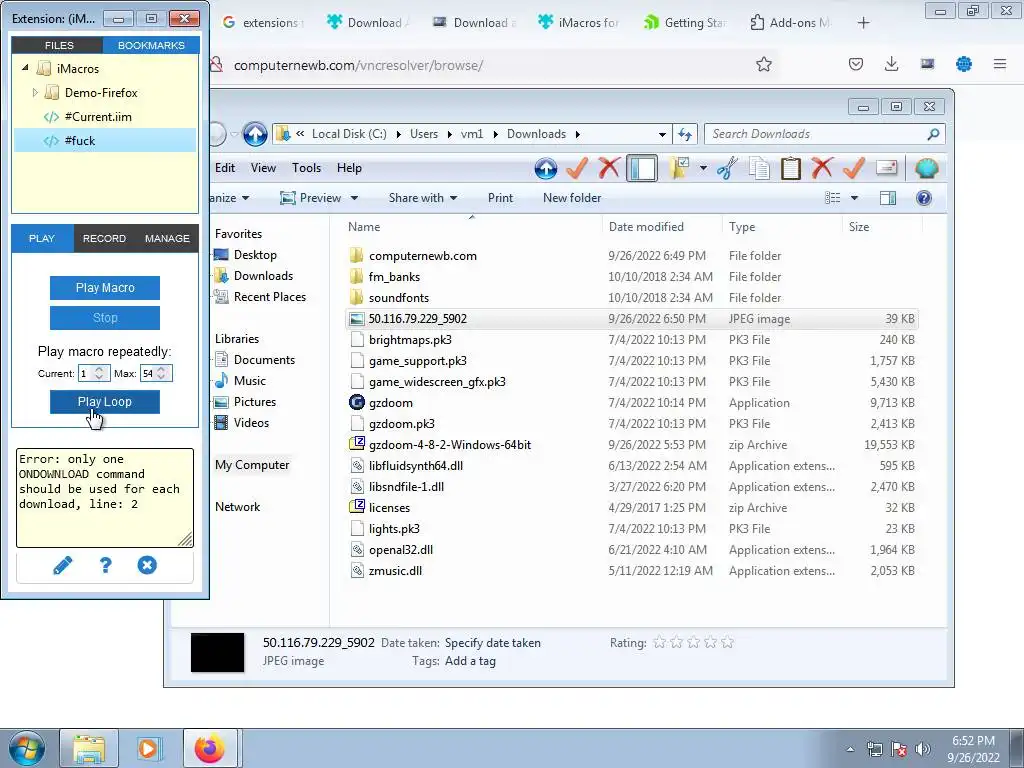Click the New folder button
The image size is (1024, 768).
[572, 198]
